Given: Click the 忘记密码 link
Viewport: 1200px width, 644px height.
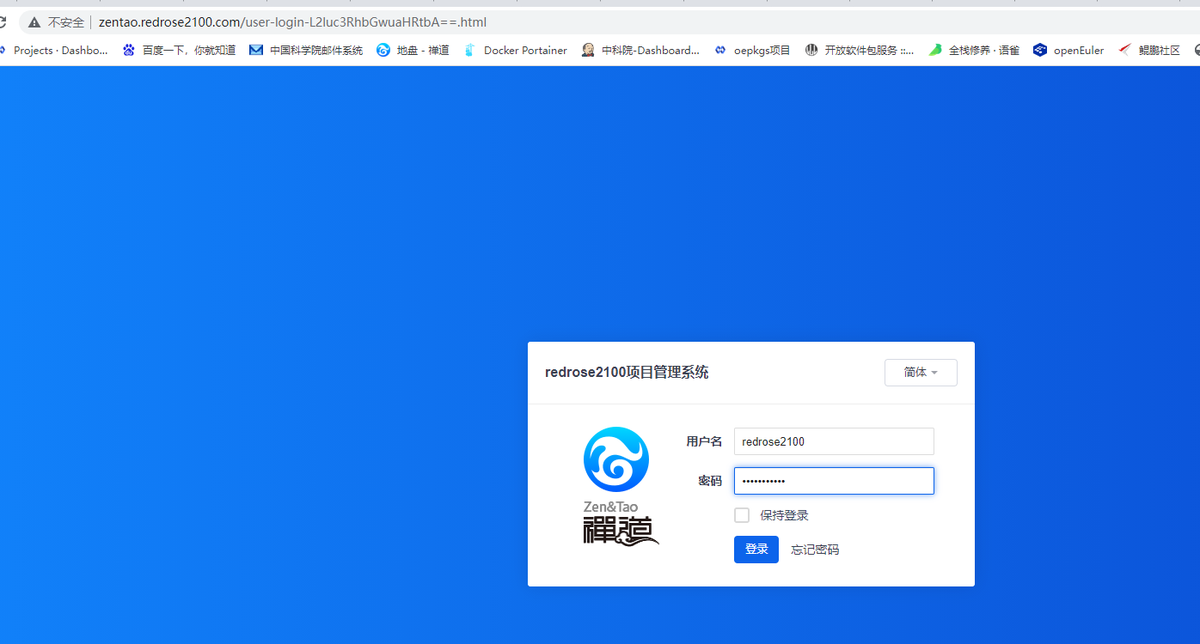Looking at the screenshot, I should tap(815, 550).
